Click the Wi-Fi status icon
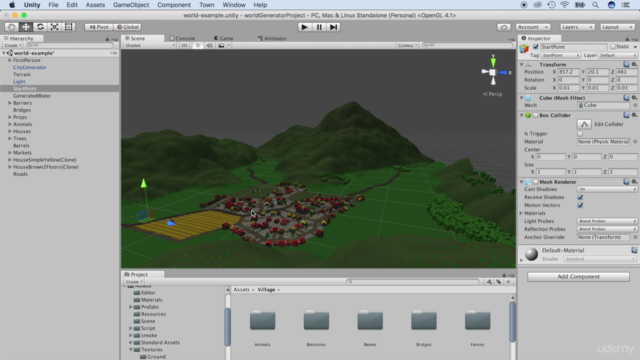640x360 pixels. [x=564, y=5]
